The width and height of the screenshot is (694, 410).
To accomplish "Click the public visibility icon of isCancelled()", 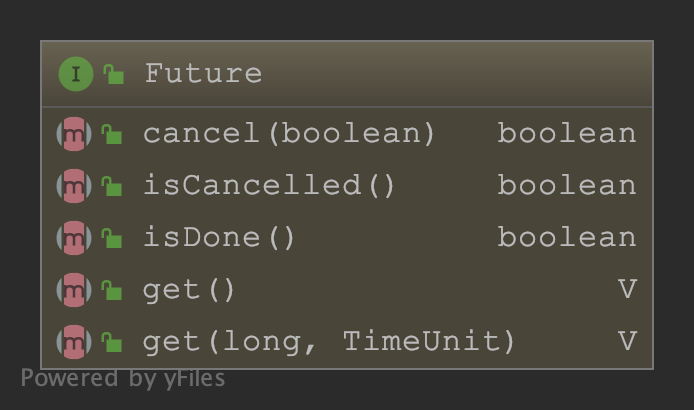I will [112, 187].
